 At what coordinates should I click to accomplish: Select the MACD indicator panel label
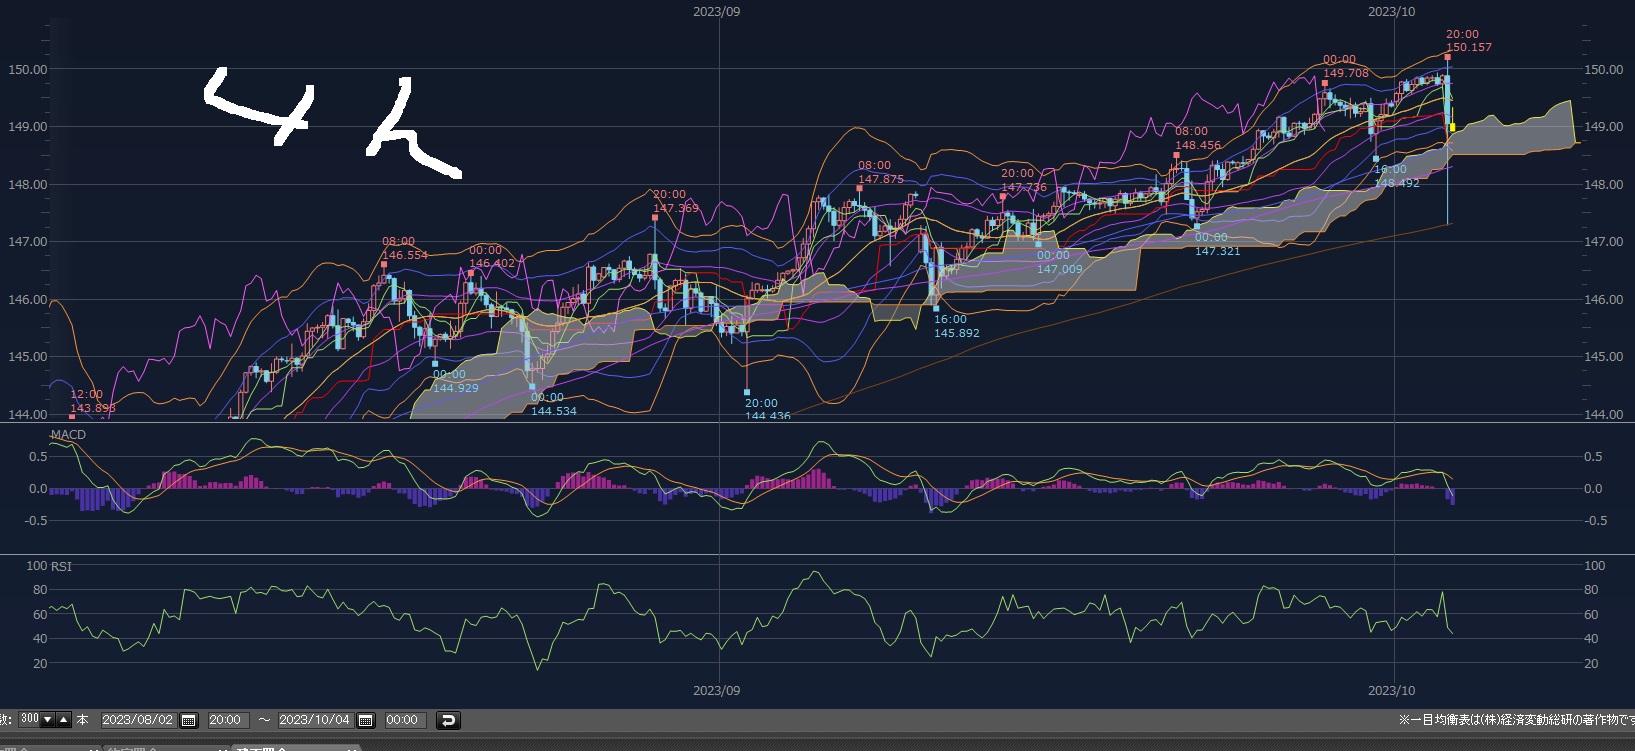tap(68, 435)
